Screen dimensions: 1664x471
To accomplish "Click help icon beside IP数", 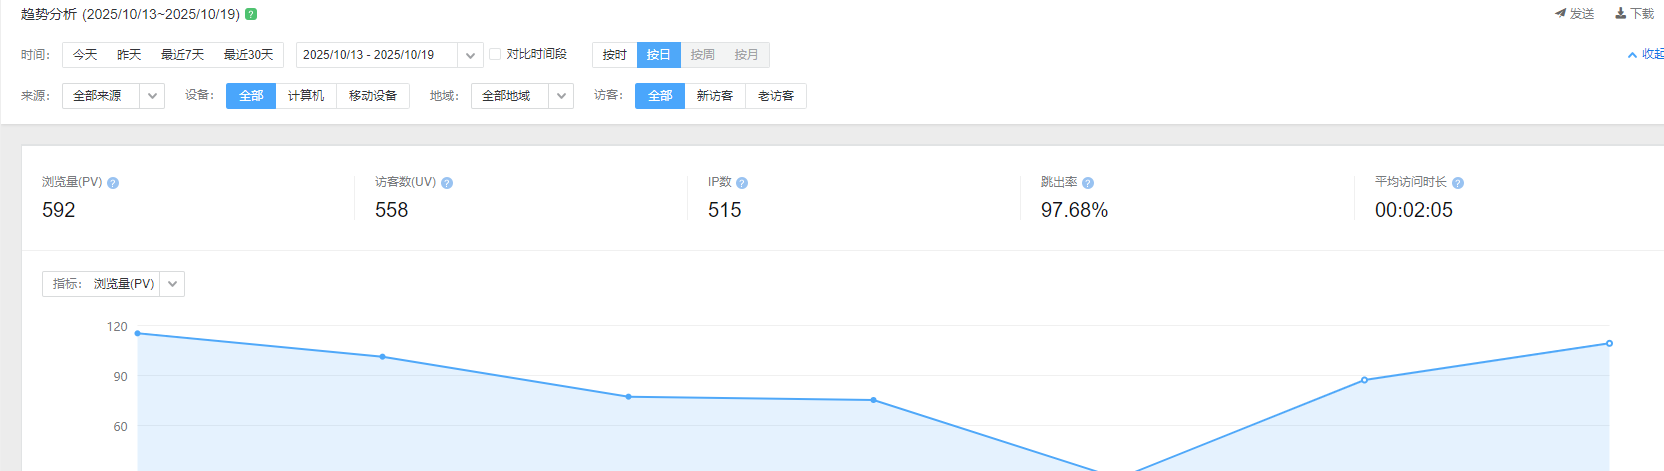I will (742, 183).
